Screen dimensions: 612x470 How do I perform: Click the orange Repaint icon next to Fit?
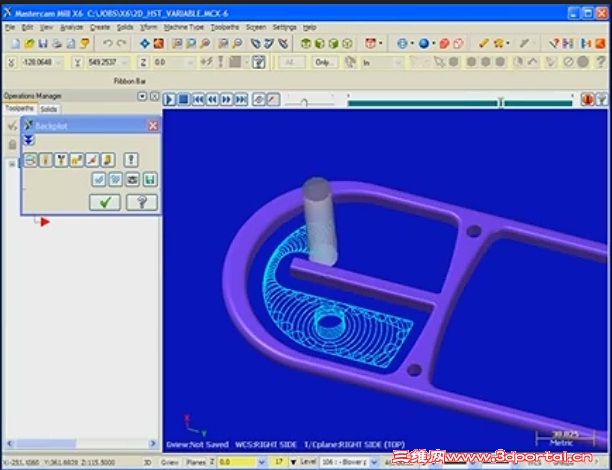click(159, 43)
